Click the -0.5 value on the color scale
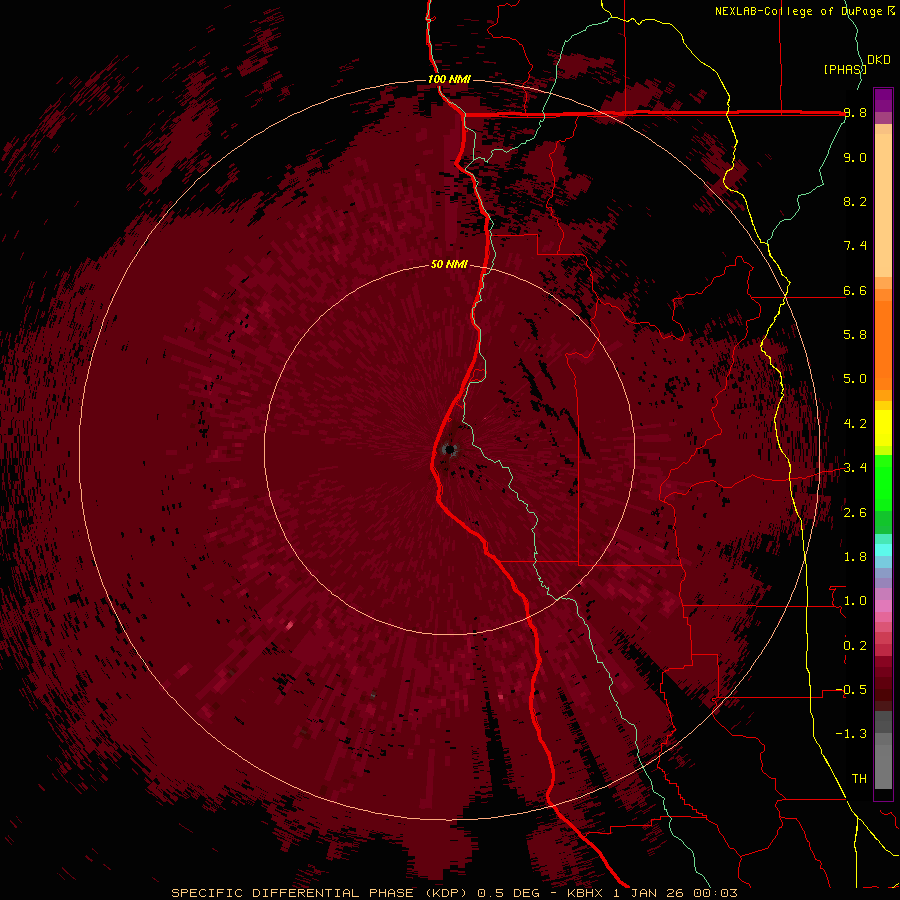This screenshot has width=900, height=900. 851,690
